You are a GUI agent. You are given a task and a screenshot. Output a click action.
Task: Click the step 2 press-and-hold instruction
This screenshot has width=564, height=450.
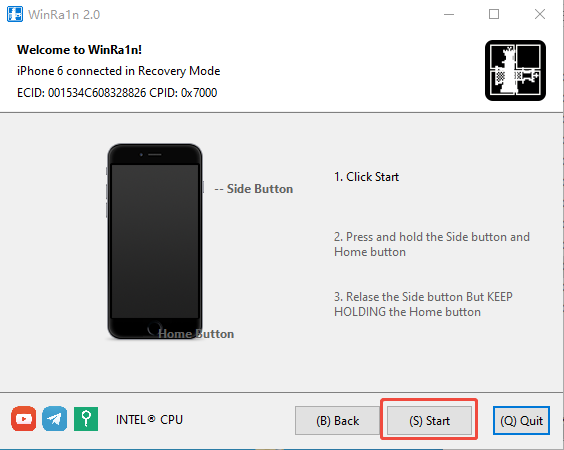click(432, 244)
